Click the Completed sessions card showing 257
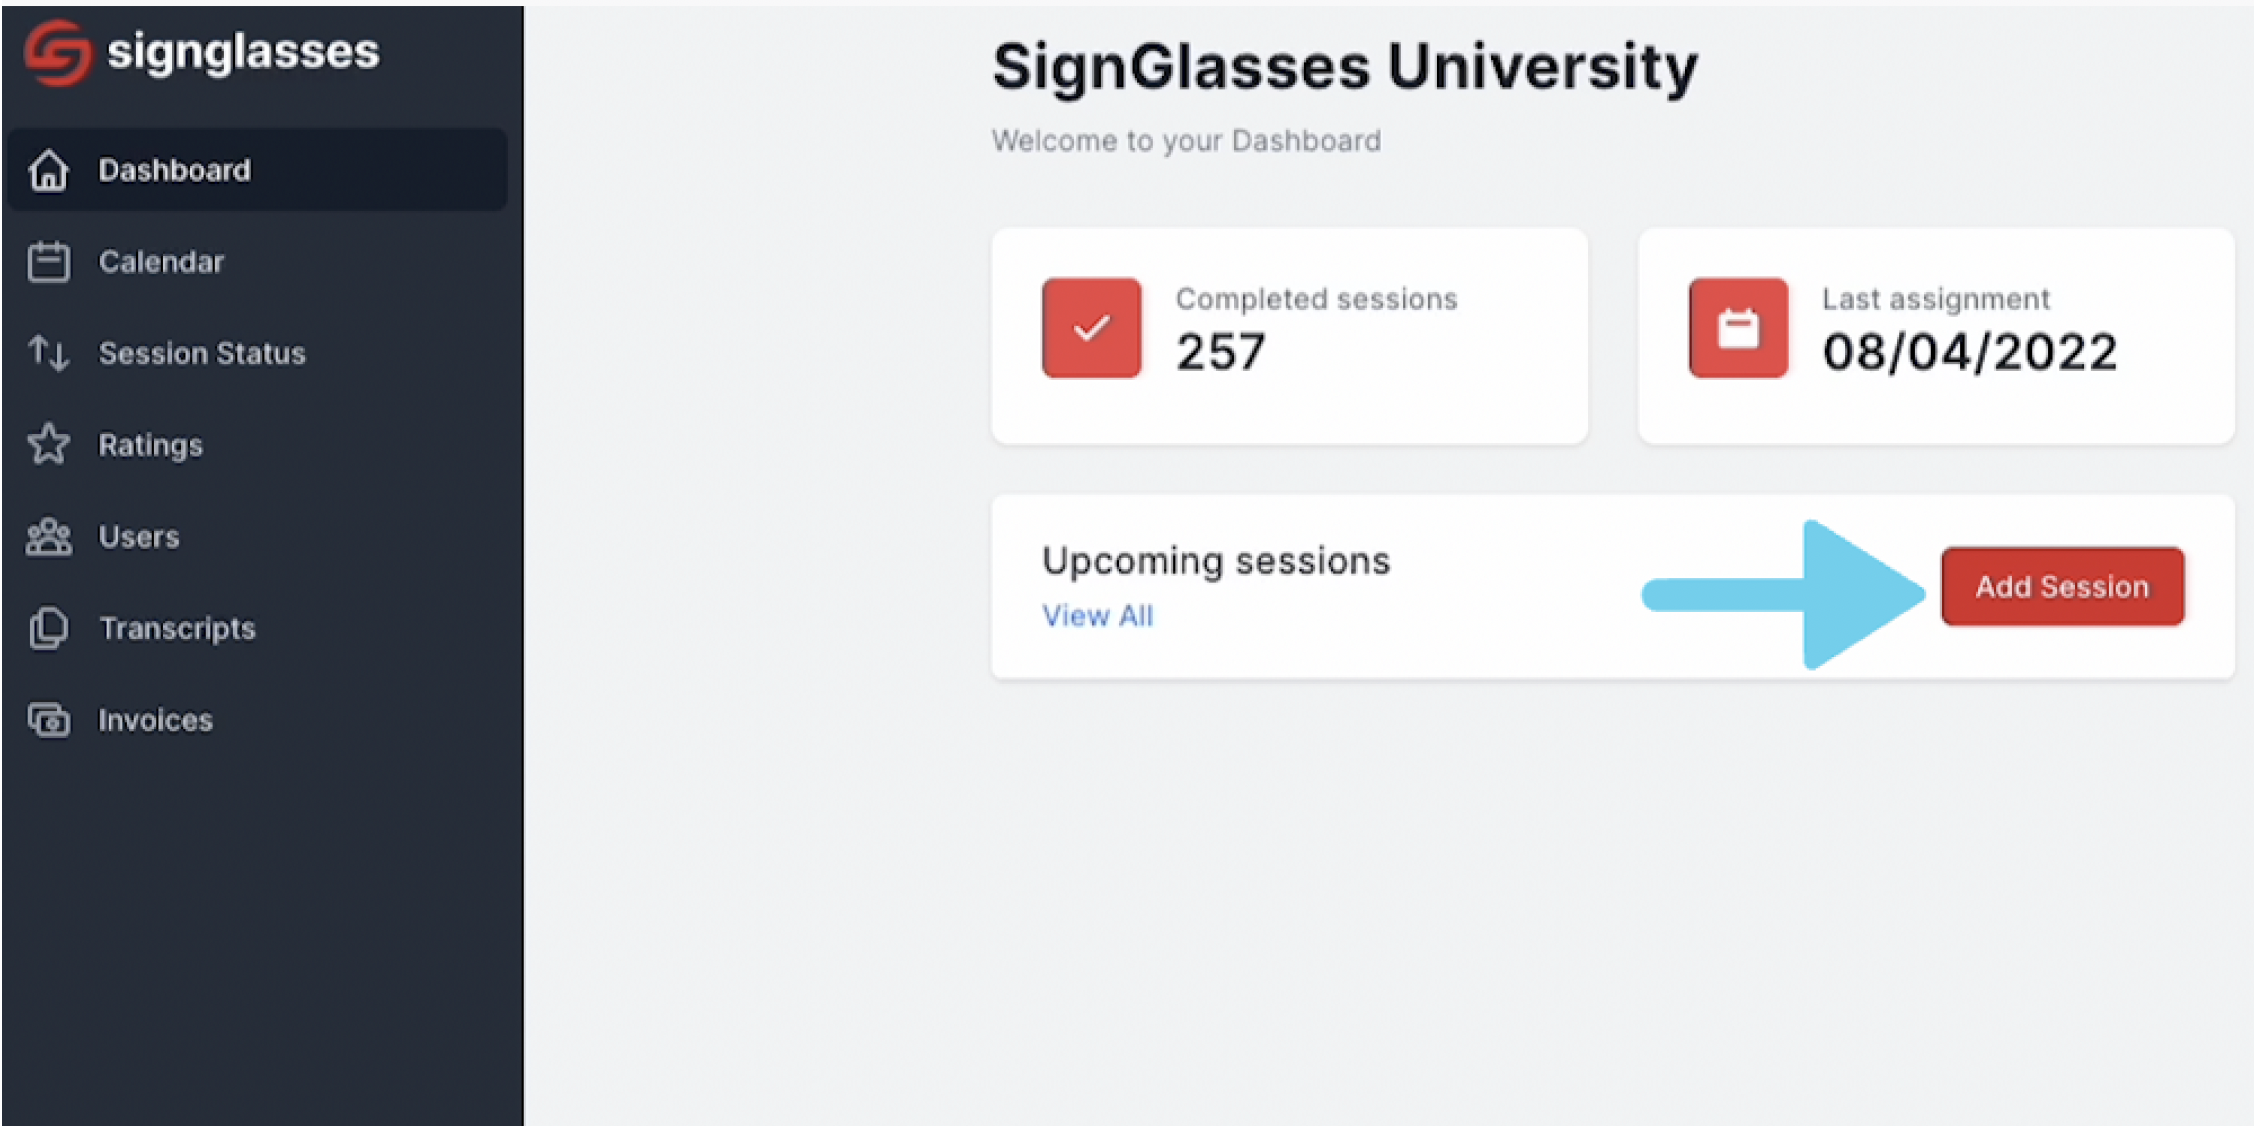The image size is (2254, 1126). 1289,336
